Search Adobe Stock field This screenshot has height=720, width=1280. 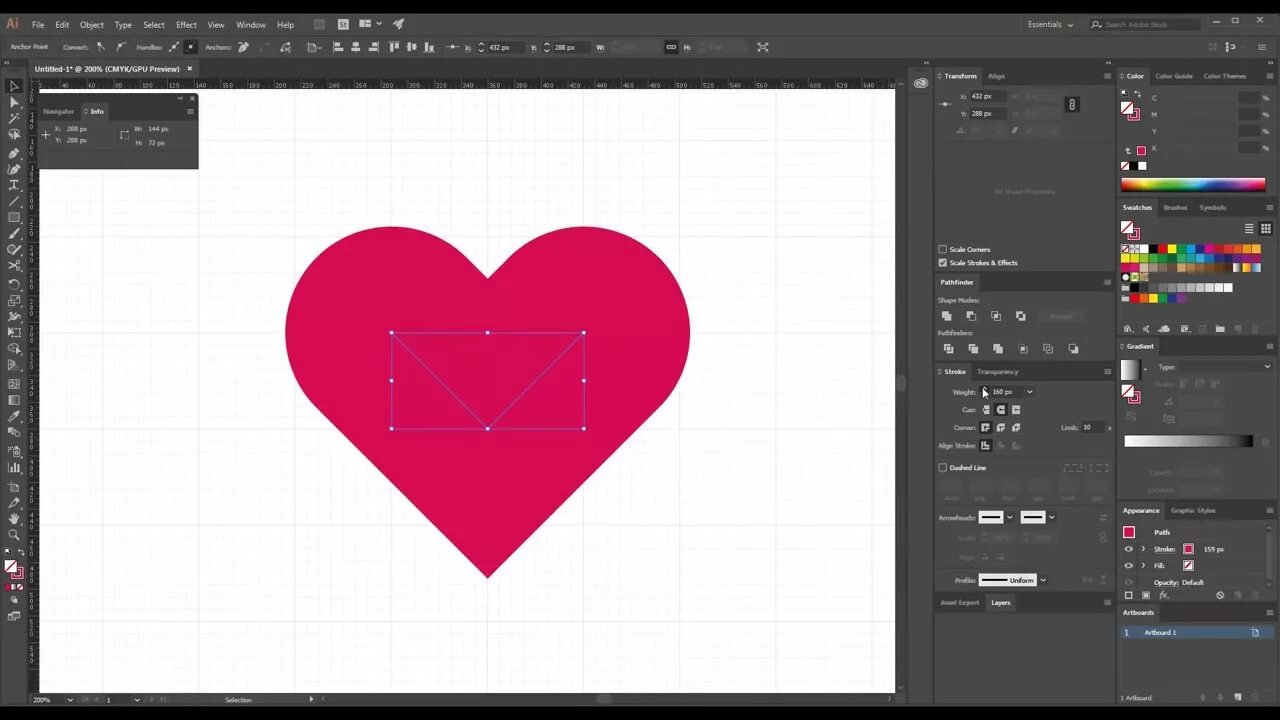1145,24
